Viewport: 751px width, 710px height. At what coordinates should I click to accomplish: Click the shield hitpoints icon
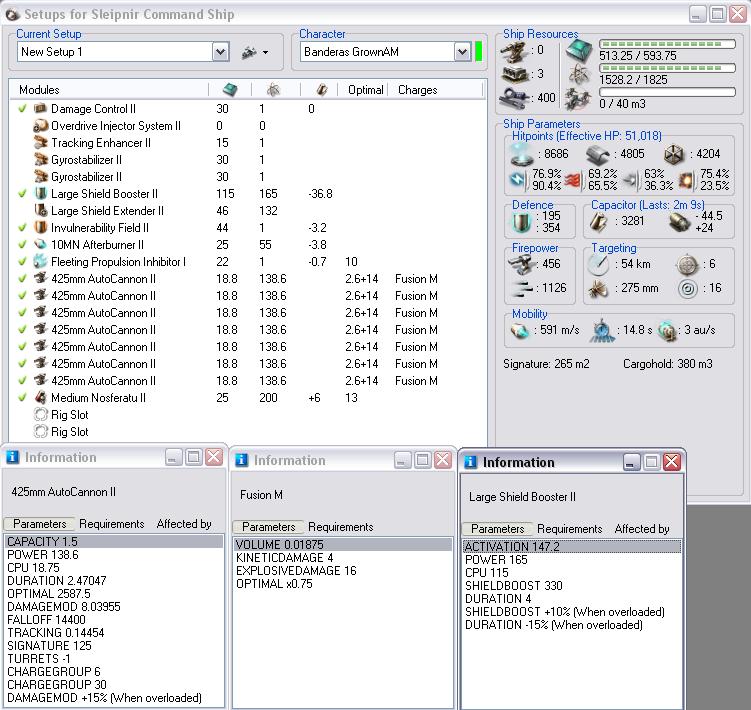tap(522, 154)
